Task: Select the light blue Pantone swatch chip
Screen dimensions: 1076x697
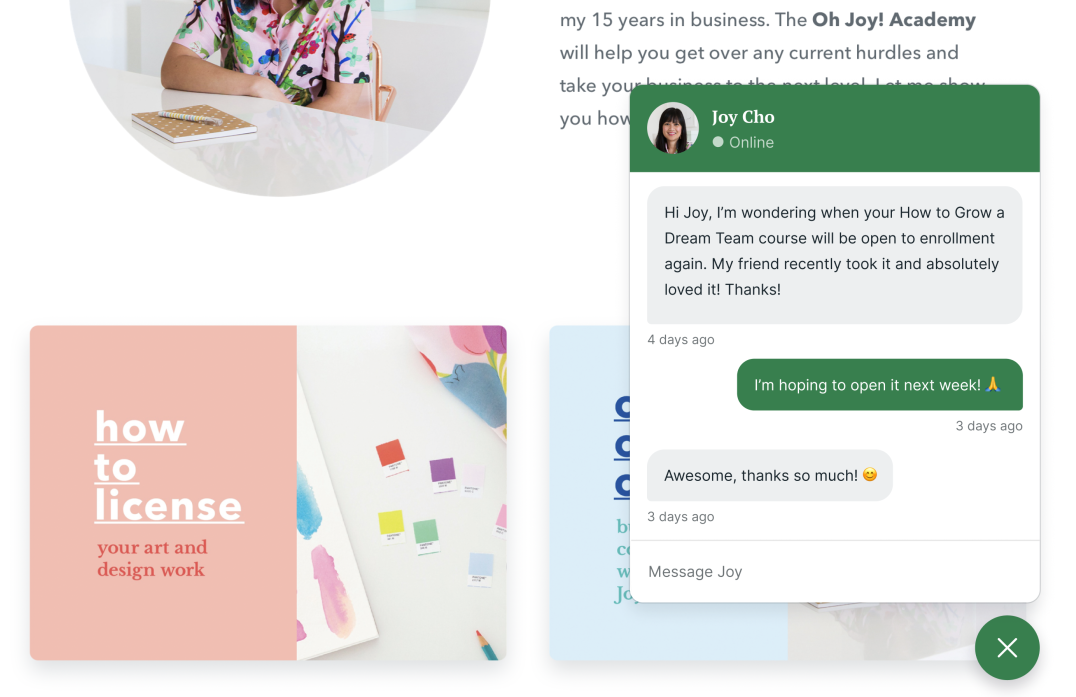Action: coord(480,569)
